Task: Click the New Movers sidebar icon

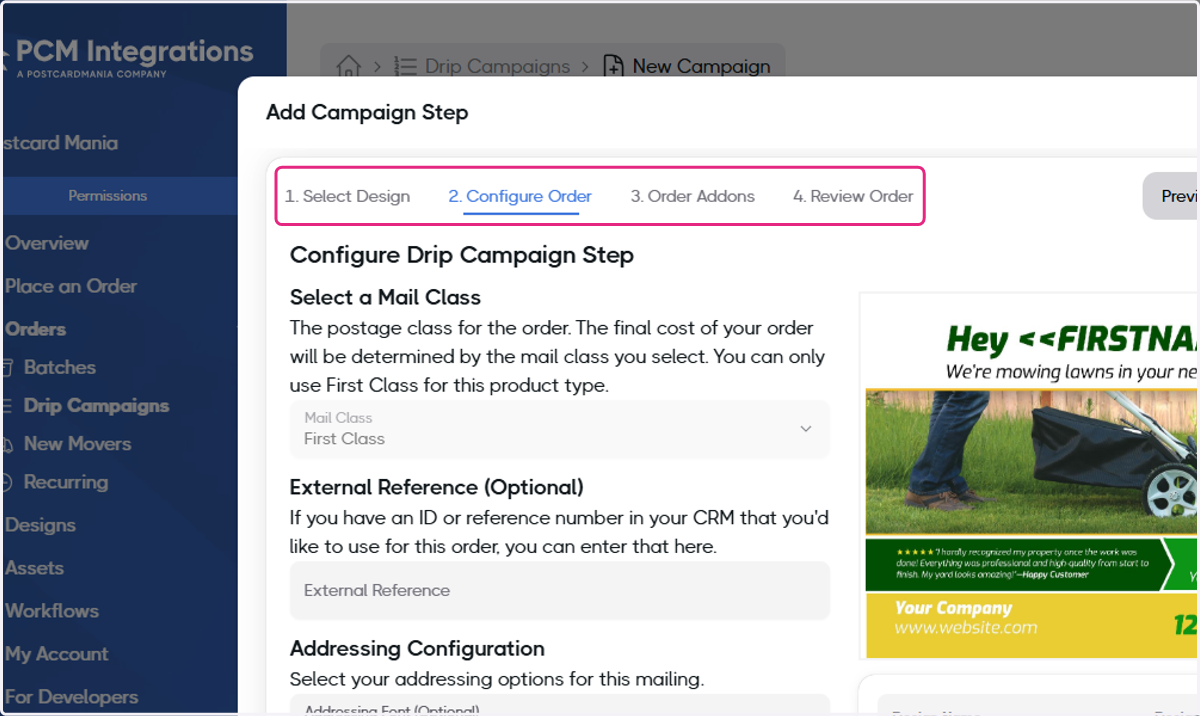Action: [6, 444]
